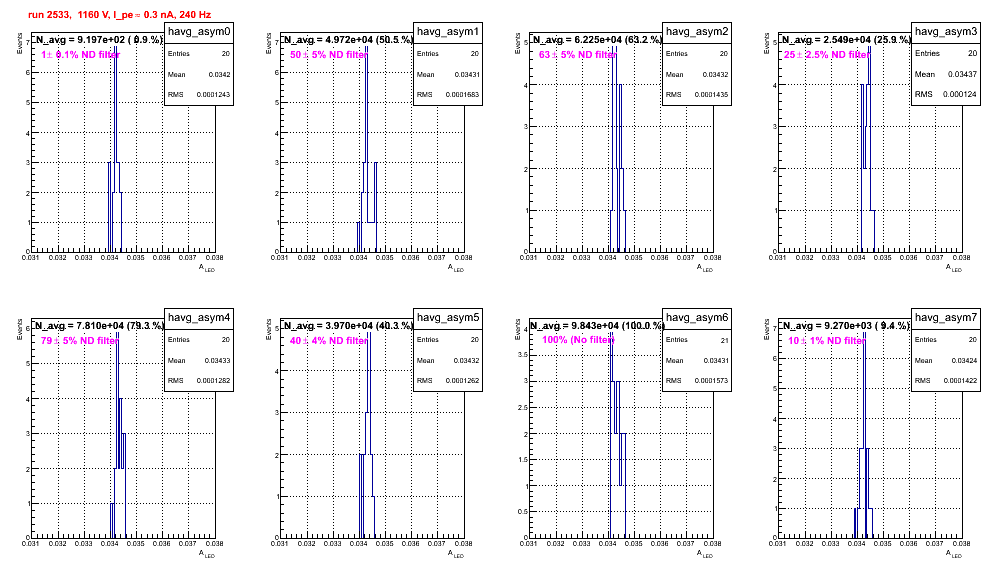Click the N_avg = 4.972e+04 label
The image size is (996, 572).
pyautogui.click(x=348, y=40)
